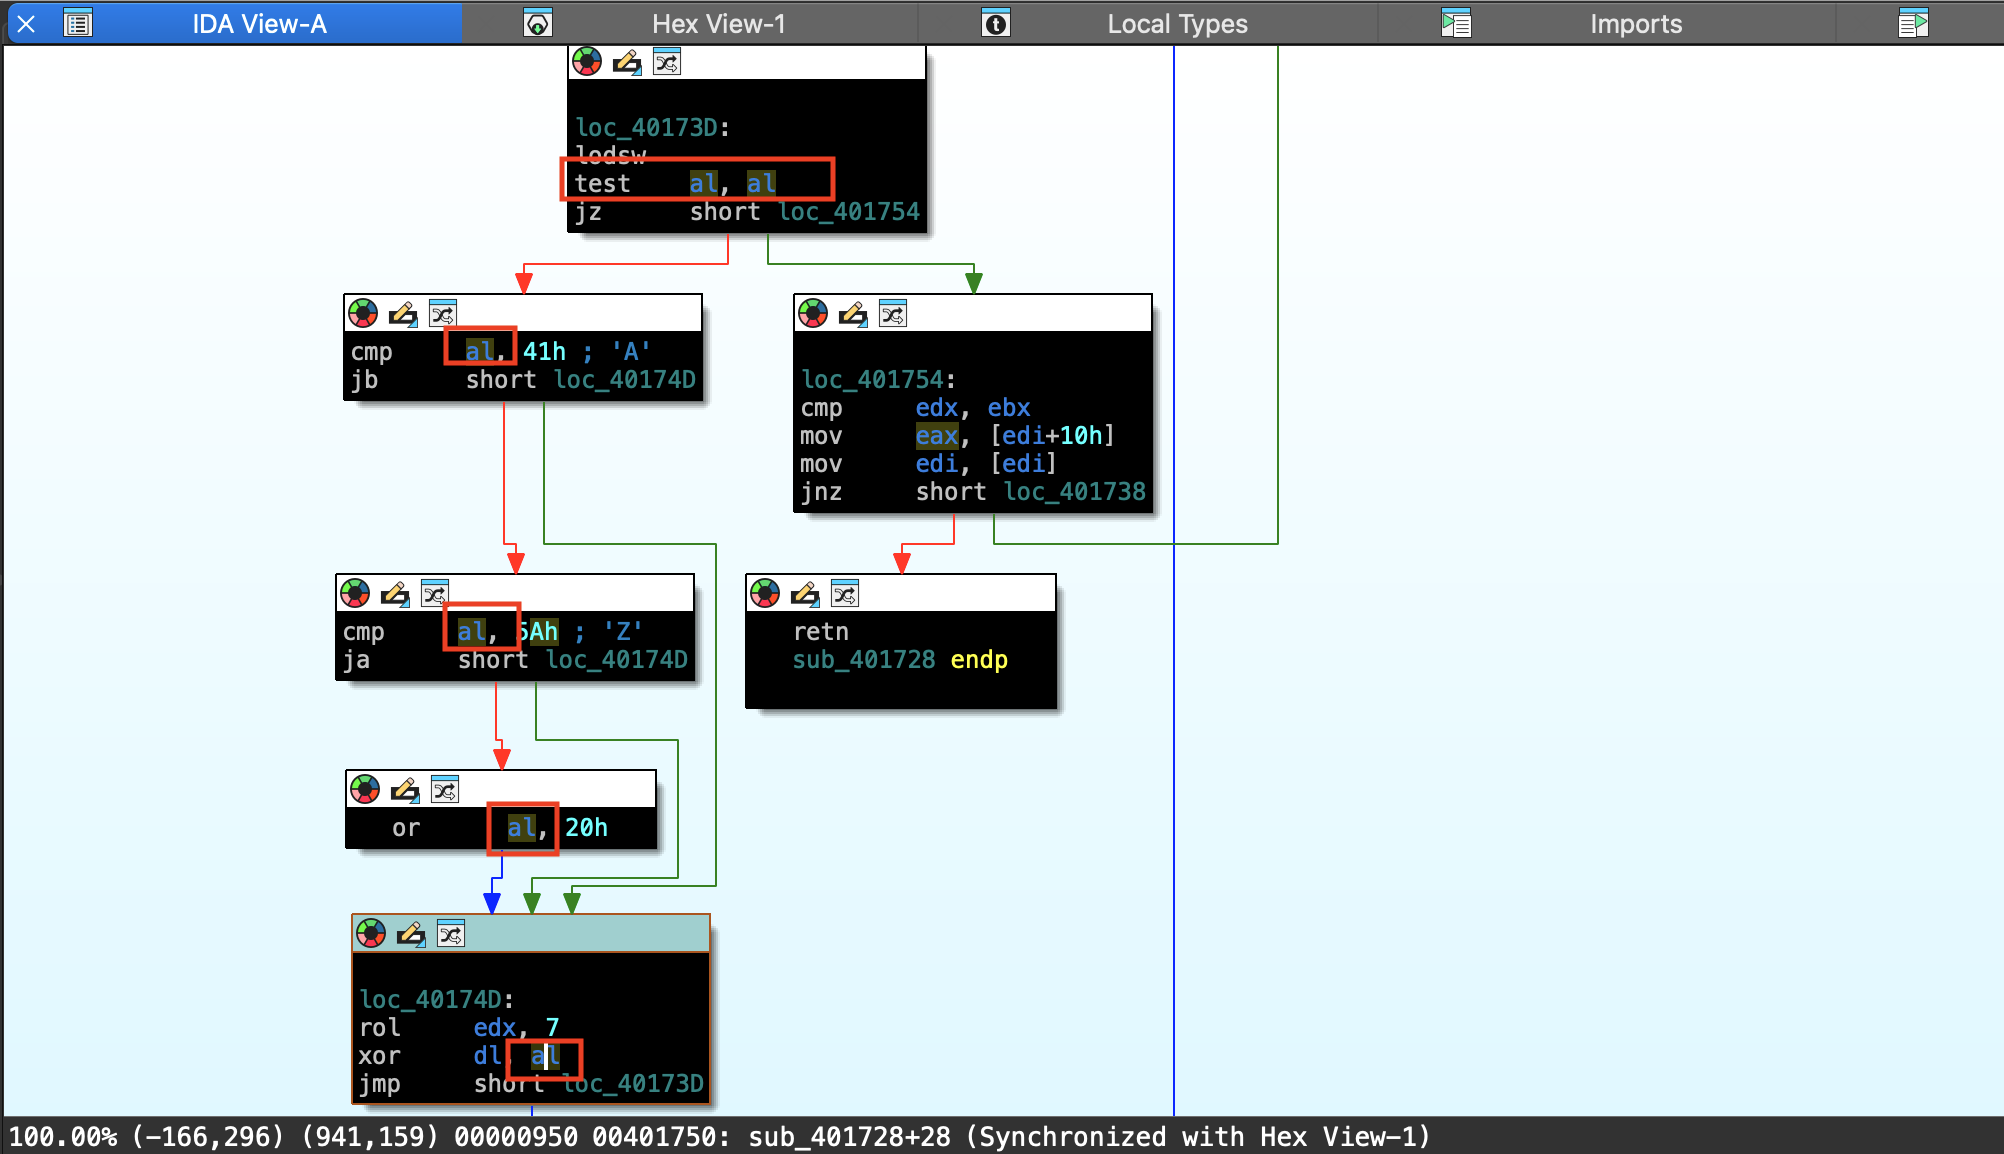The image size is (2004, 1154).
Task: Click node color icon of or al, 20h block
Action: (x=365, y=790)
